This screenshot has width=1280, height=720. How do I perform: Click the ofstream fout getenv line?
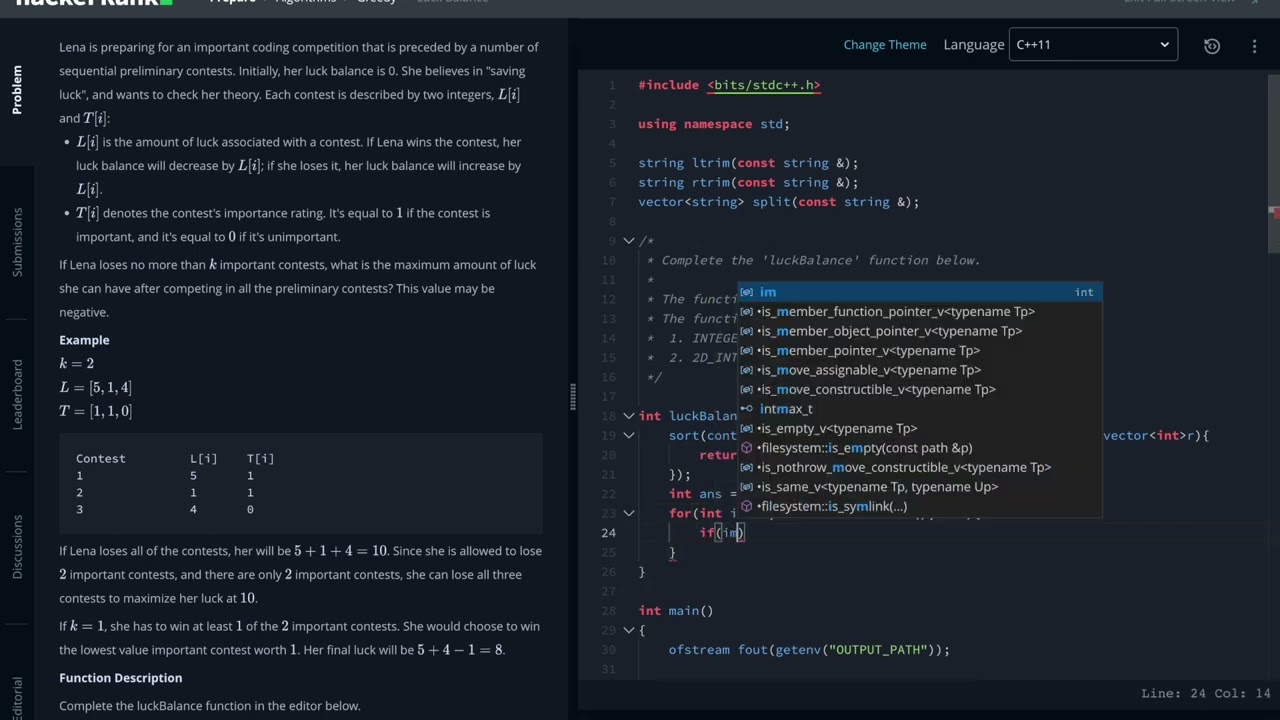pyautogui.click(x=809, y=650)
